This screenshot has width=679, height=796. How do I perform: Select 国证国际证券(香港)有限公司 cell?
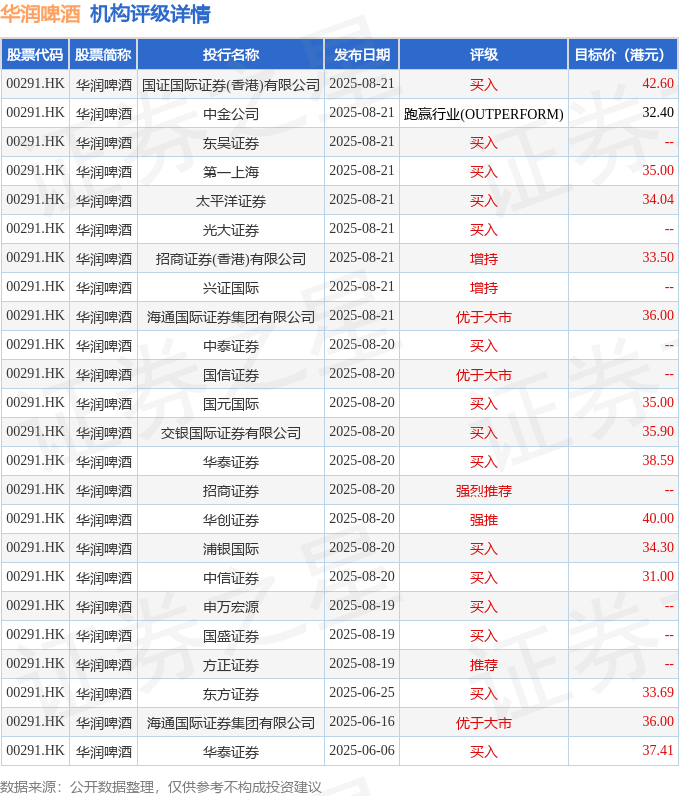(231, 84)
